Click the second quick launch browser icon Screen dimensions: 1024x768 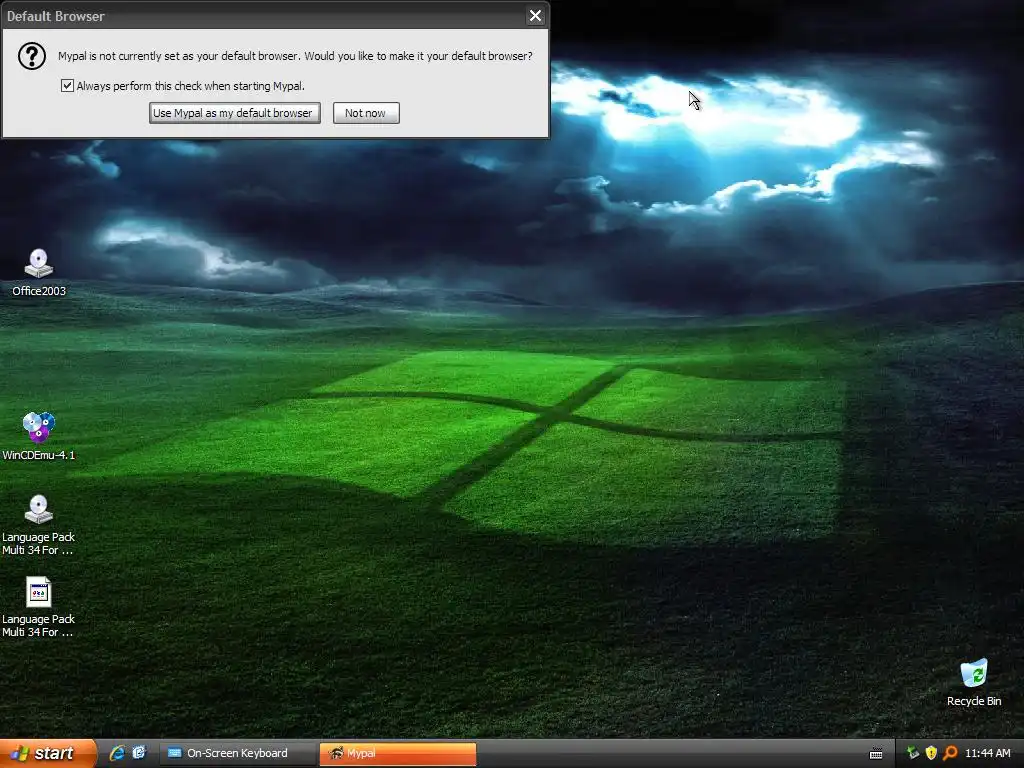(x=139, y=753)
